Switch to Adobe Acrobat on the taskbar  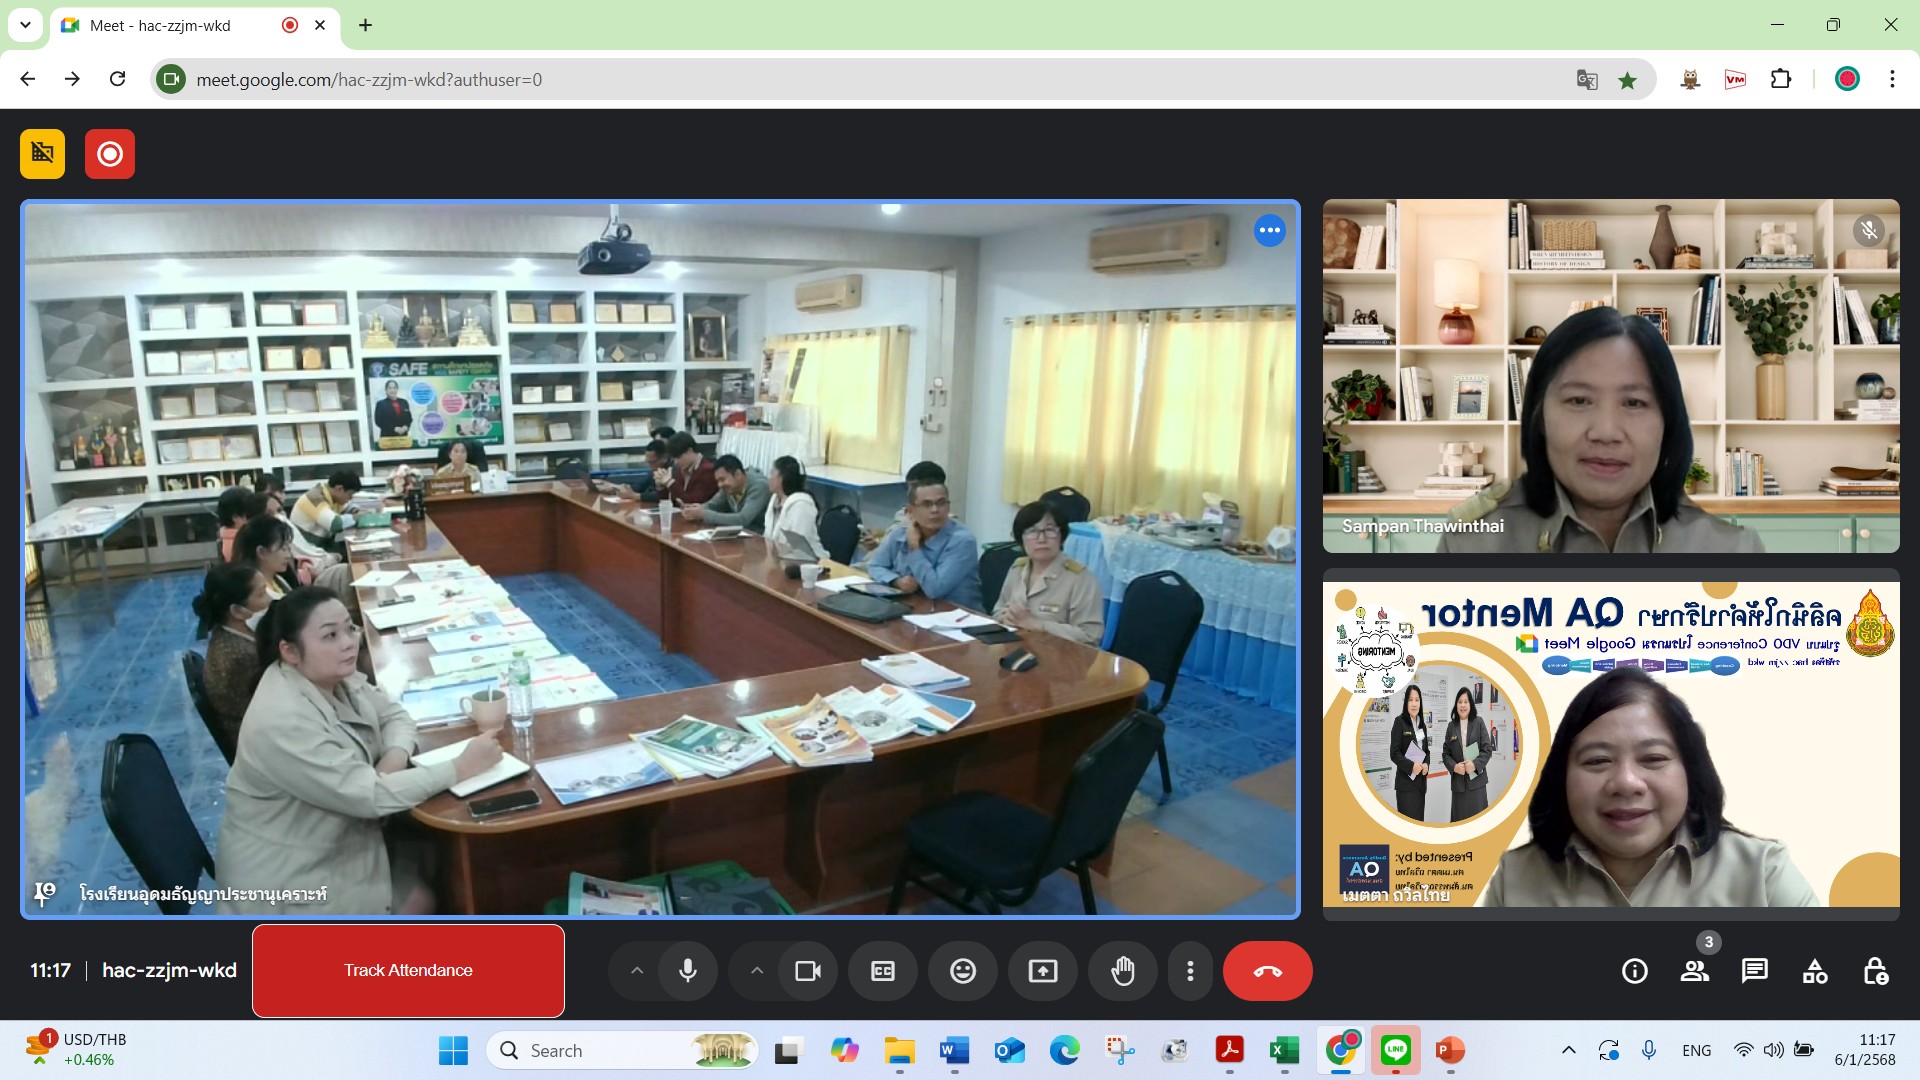[1229, 1050]
